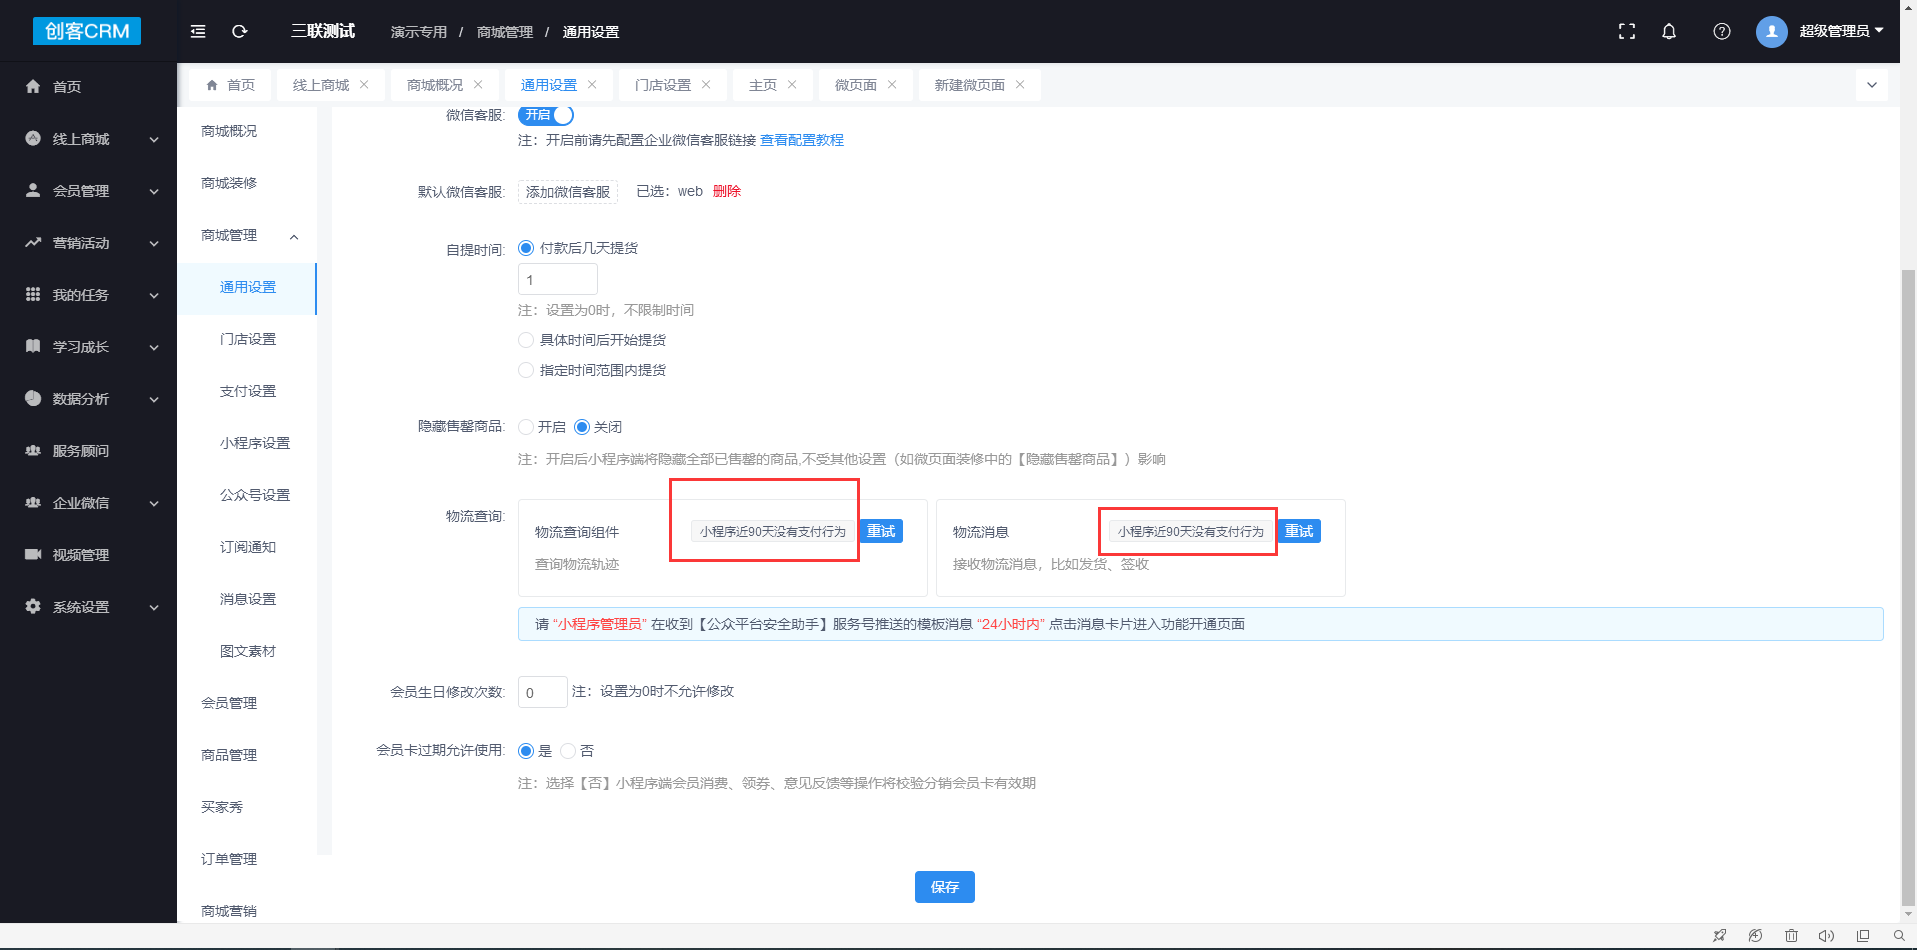The image size is (1917, 950).
Task: Open 系统设置 via its gear icon
Action: (33, 606)
